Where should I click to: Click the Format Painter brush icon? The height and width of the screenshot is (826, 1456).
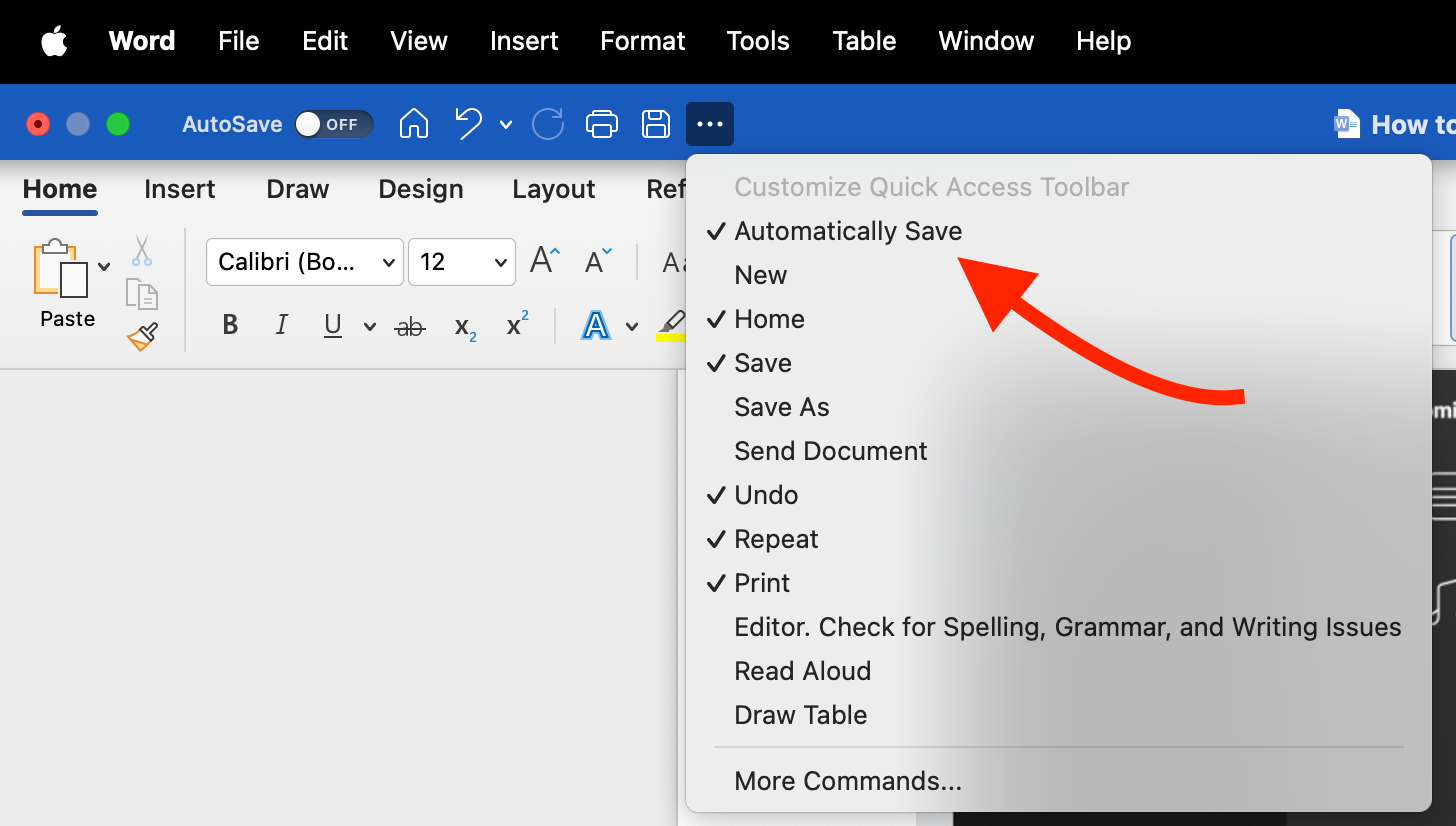(142, 336)
